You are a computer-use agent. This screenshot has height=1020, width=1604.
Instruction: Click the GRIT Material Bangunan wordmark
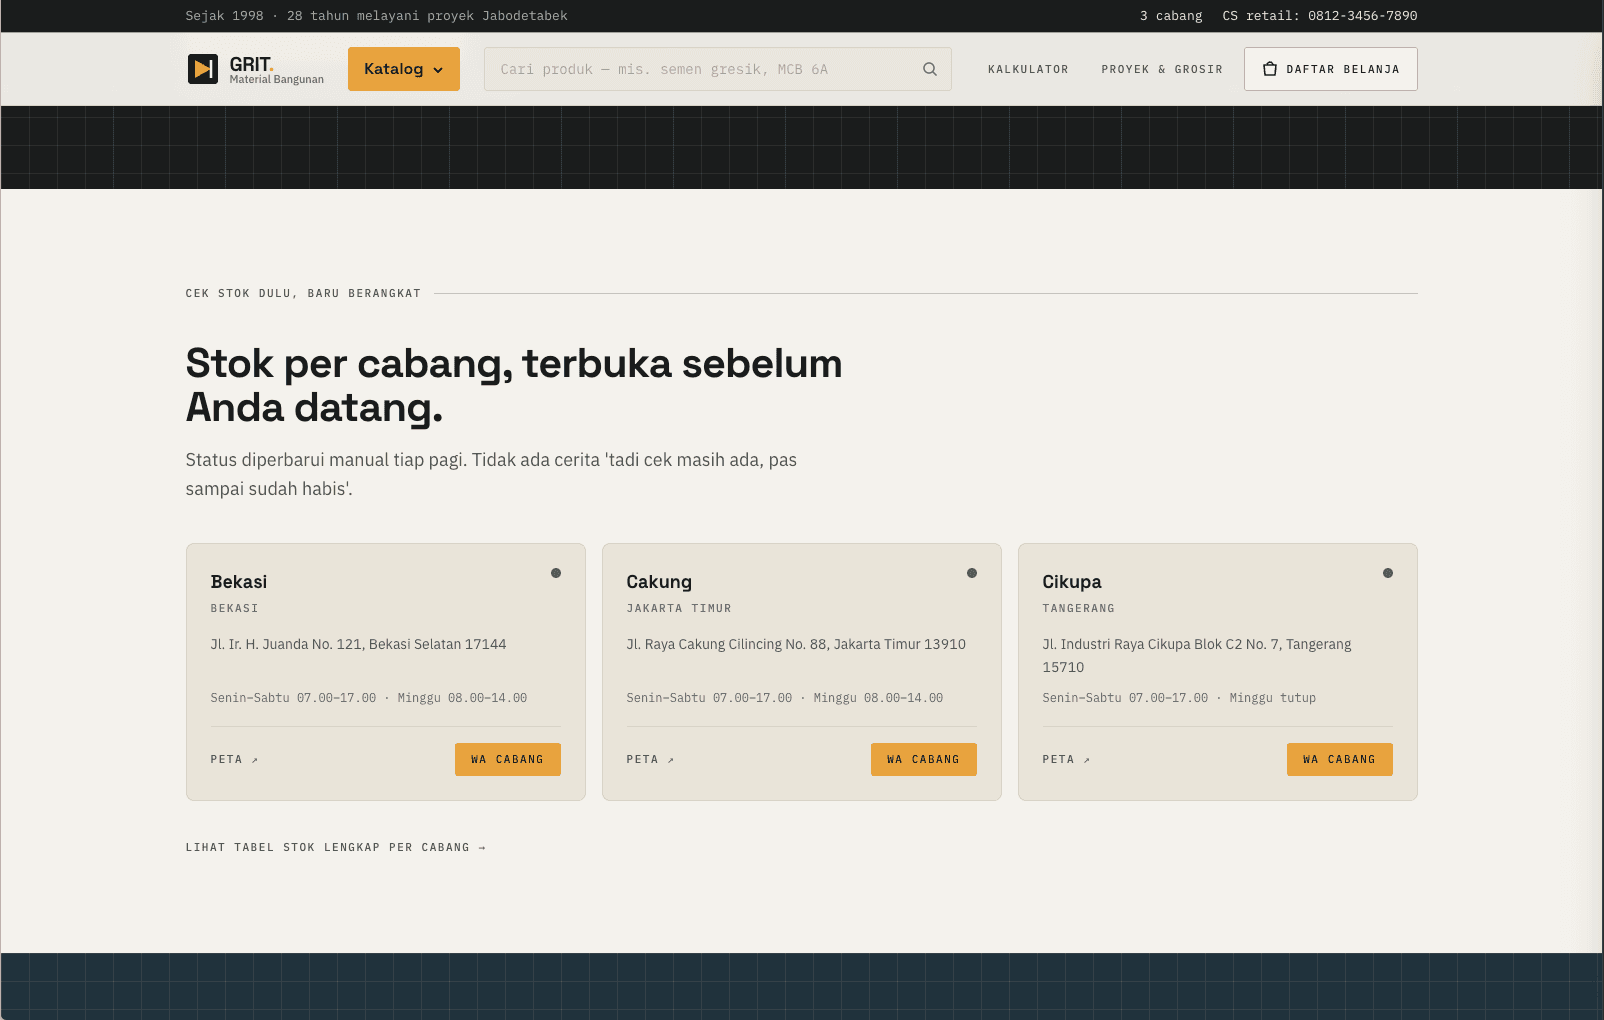click(x=277, y=70)
